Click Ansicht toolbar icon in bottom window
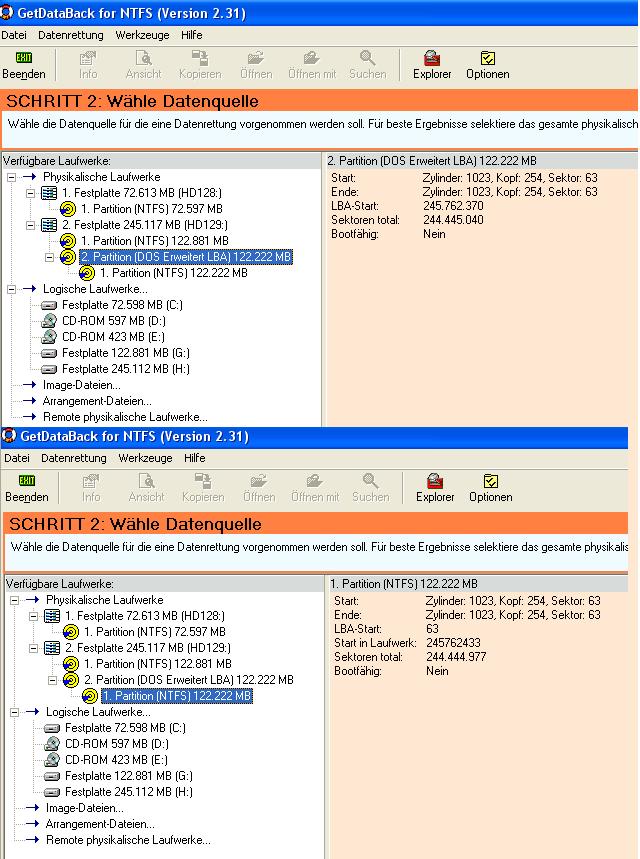The height and width of the screenshot is (859, 640). coord(146,481)
